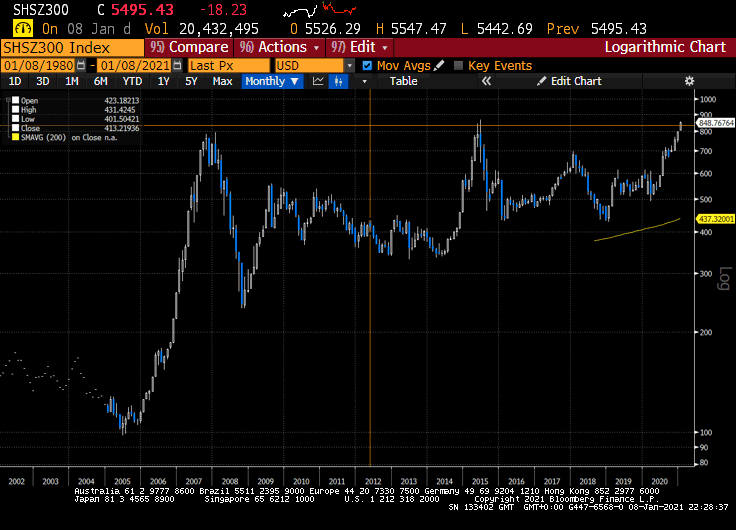Click the closing price 5495.43 in red

click(142, 9)
